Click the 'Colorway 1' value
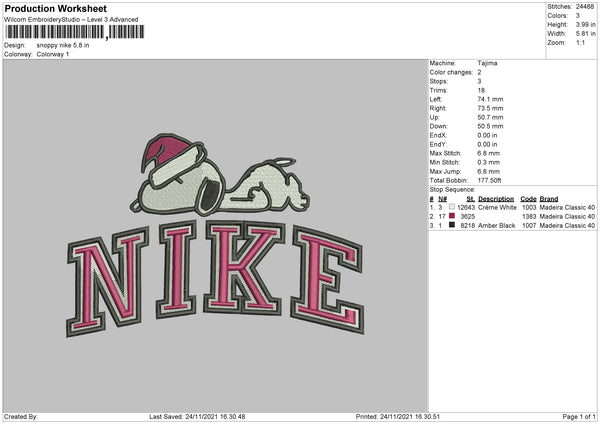This screenshot has width=600, height=424. pos(53,54)
